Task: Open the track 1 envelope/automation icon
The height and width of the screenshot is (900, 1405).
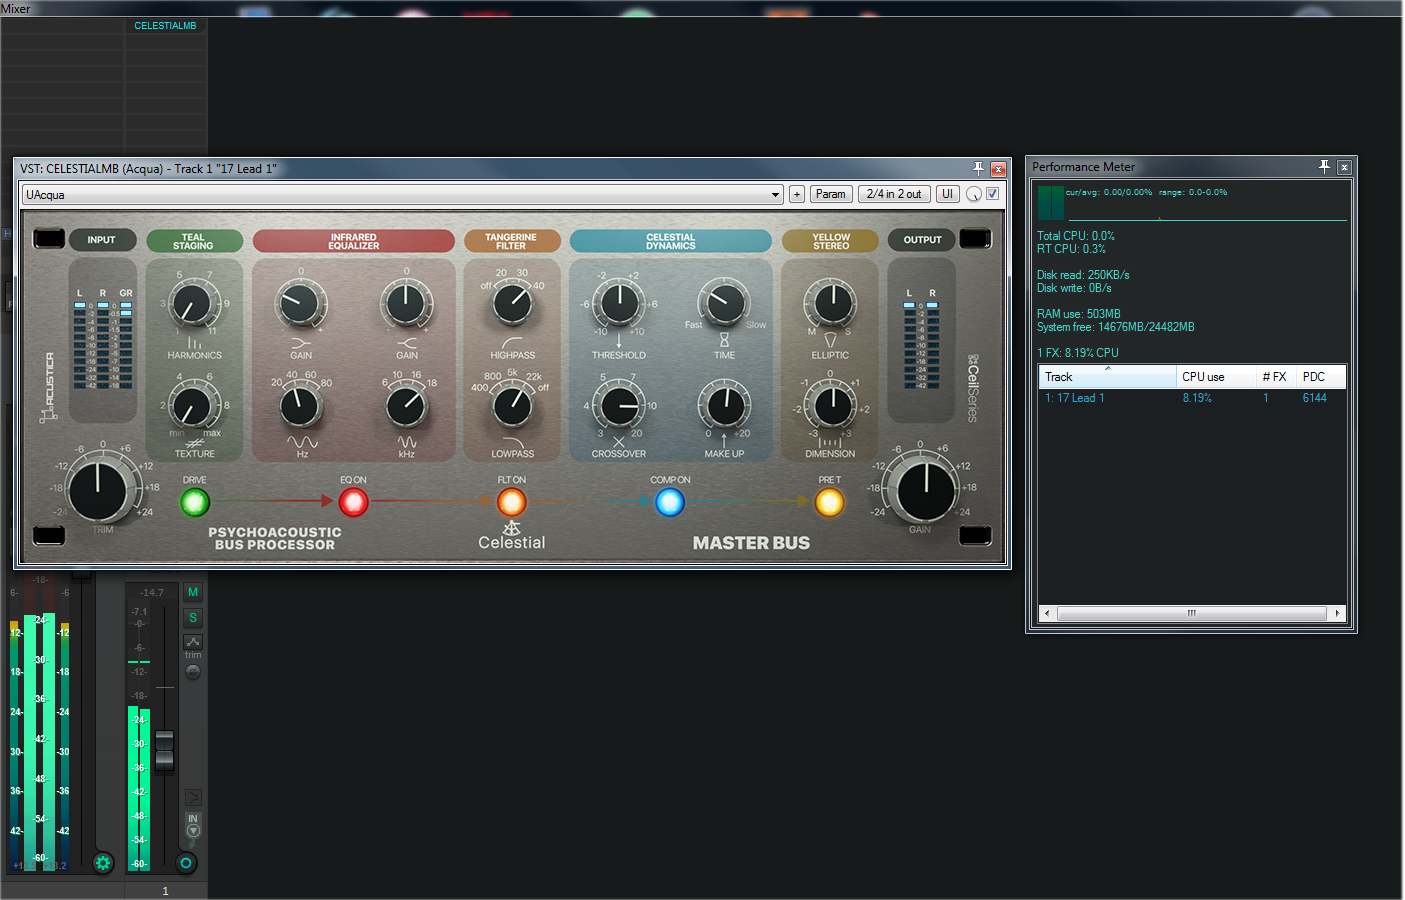Action: (x=193, y=641)
